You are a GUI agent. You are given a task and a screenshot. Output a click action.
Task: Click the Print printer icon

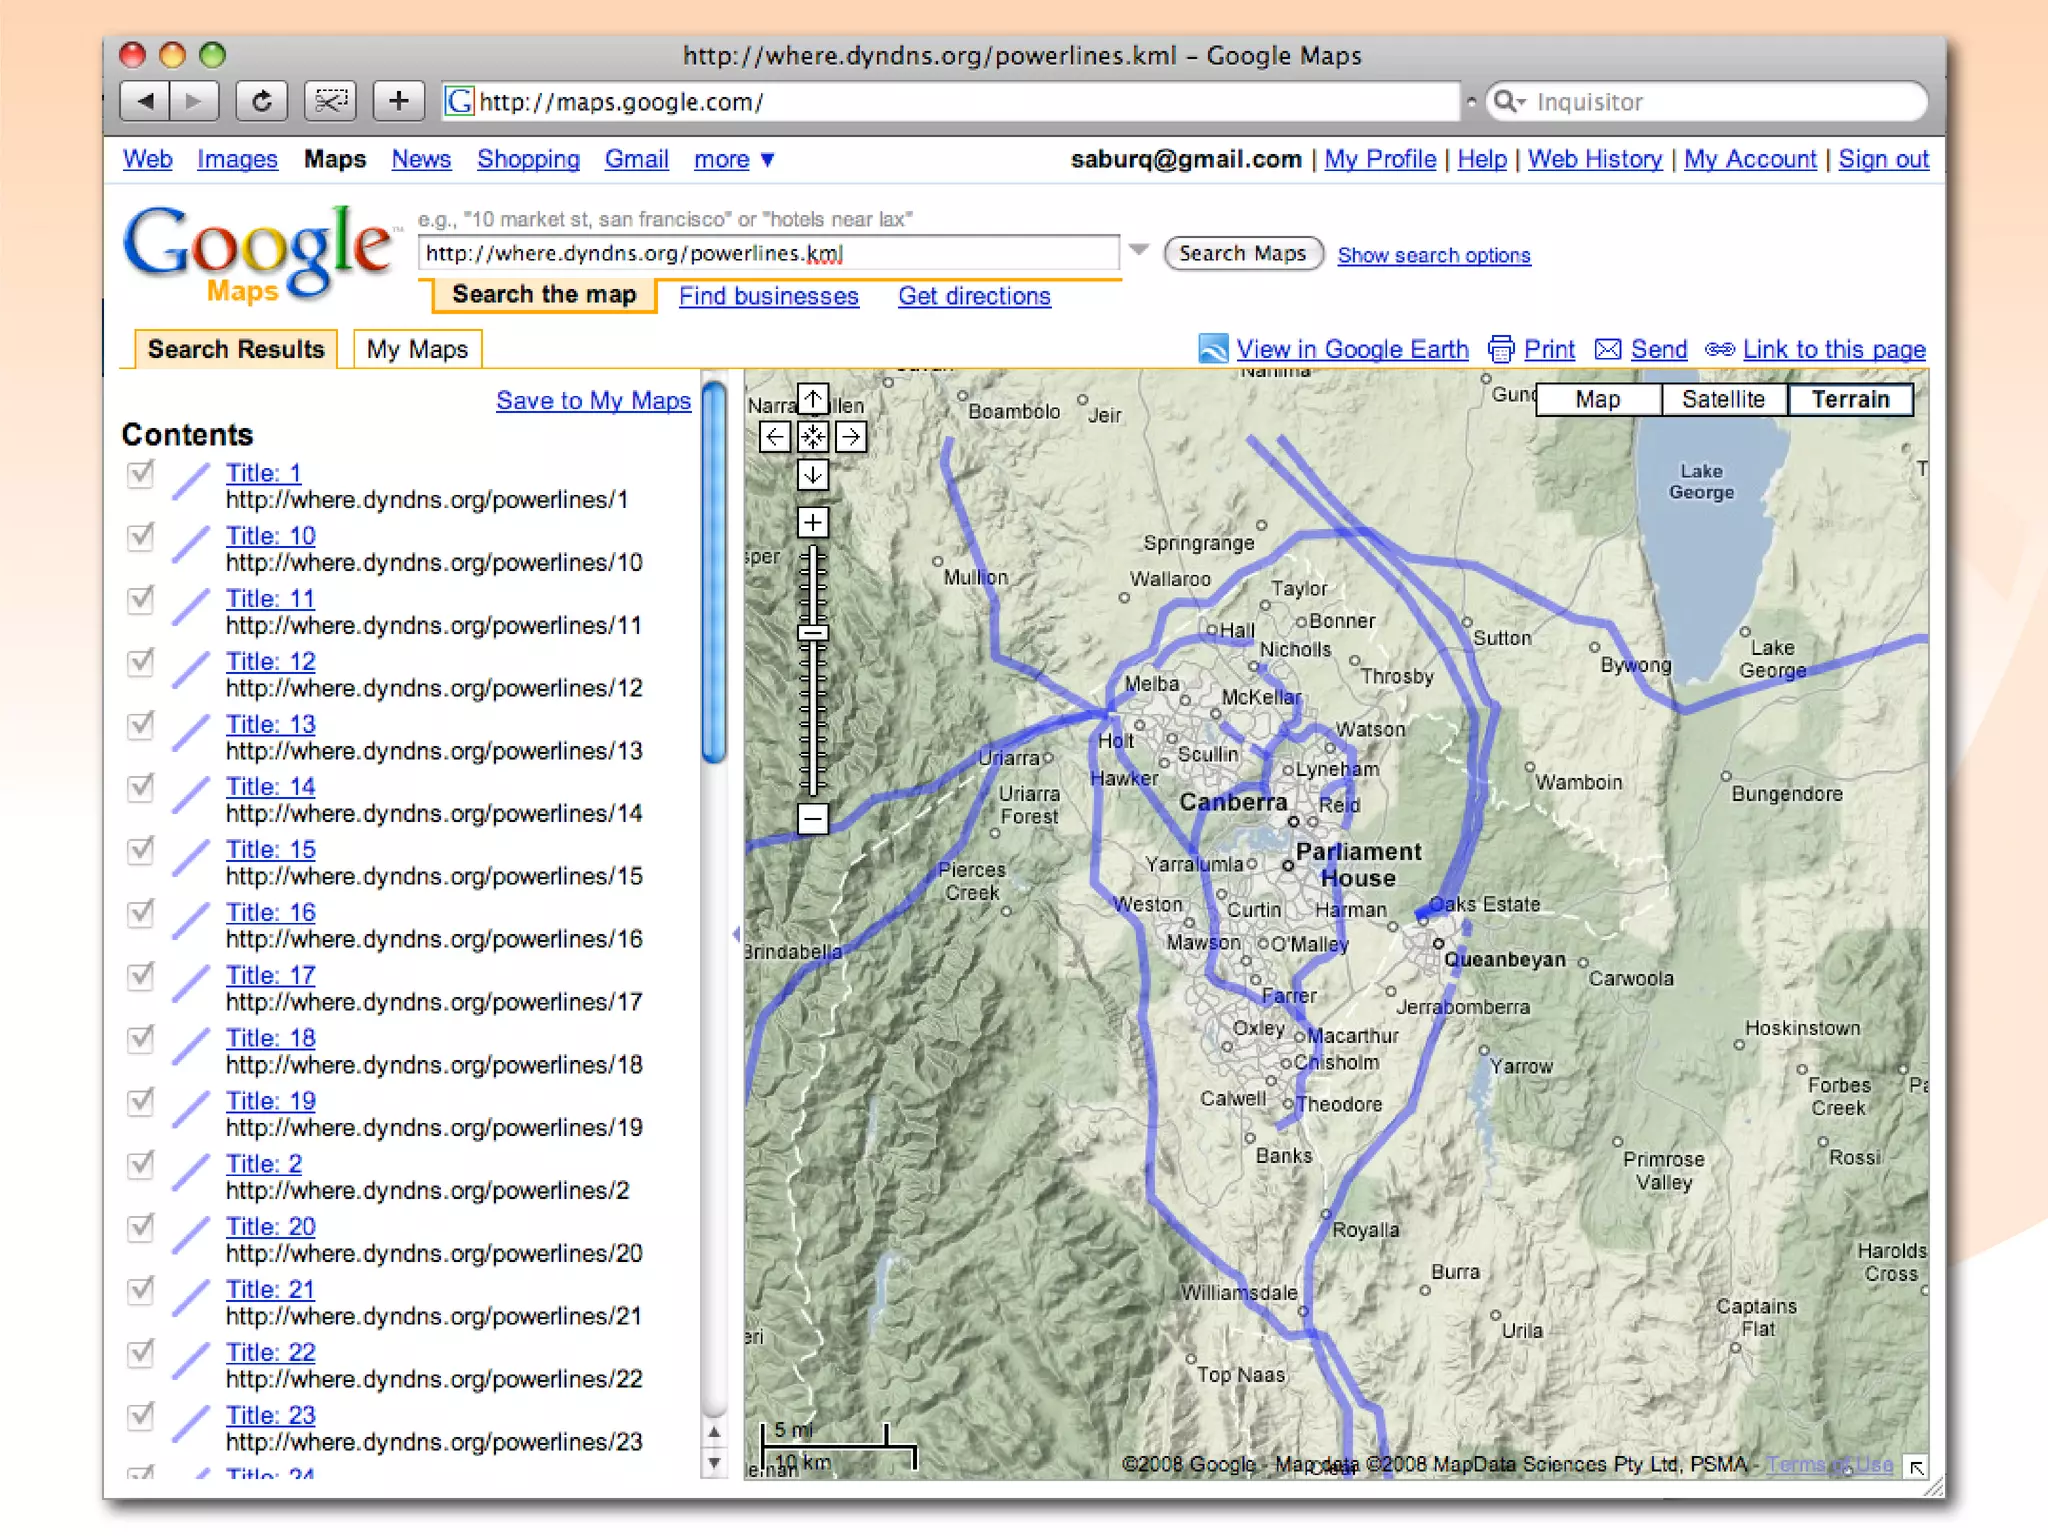tap(1500, 349)
